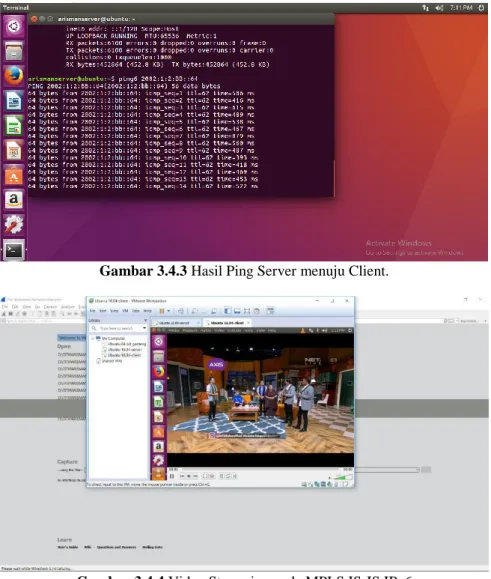
Task: Open the Ubuntu dash in the VMware guest launcher
Action: pos(159,342)
